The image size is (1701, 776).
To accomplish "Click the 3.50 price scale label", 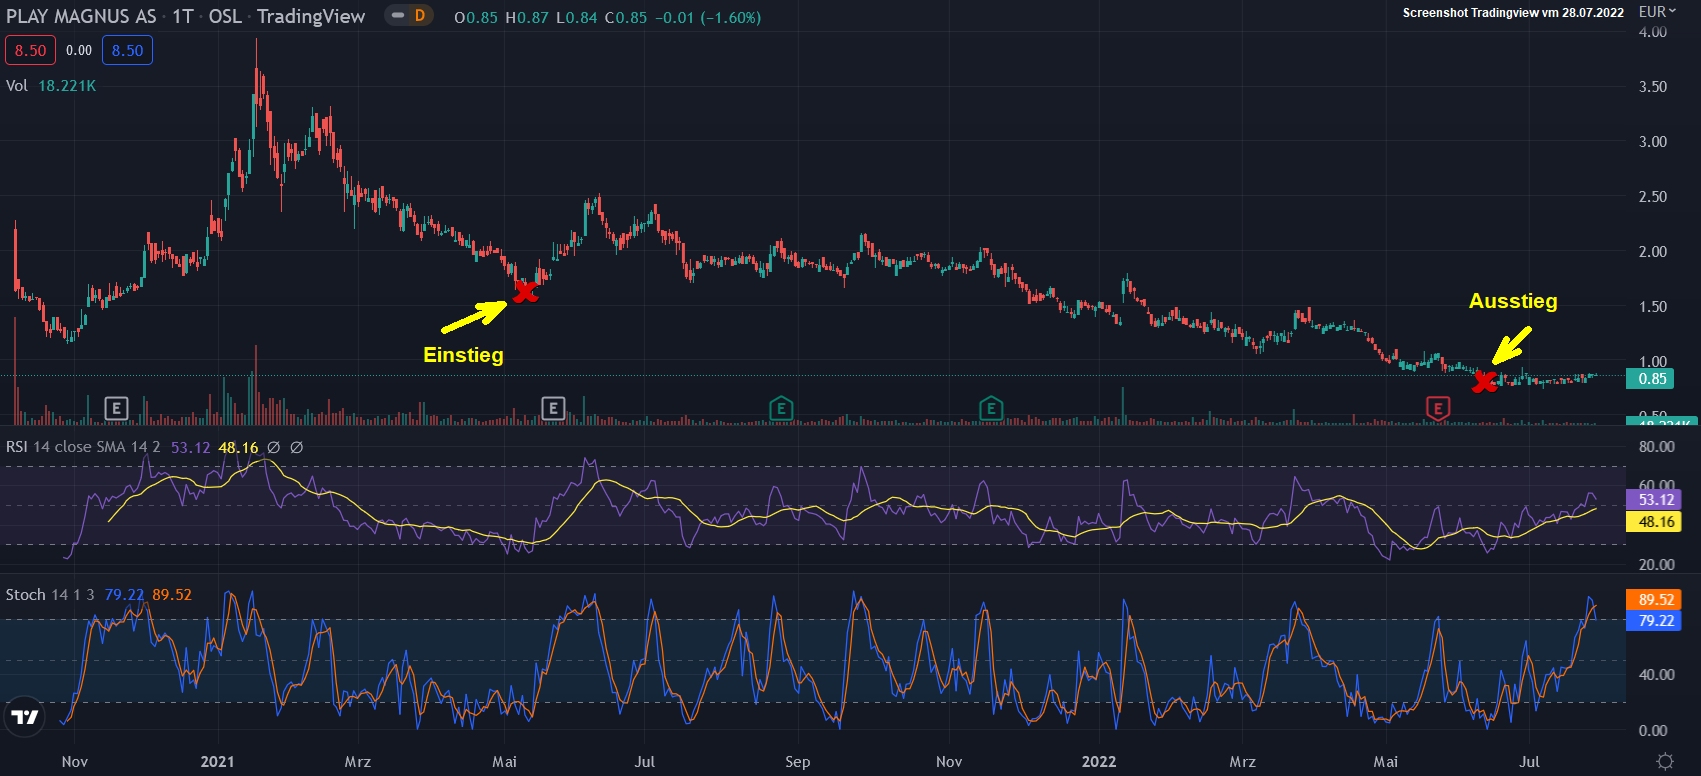I will 1653,87.
